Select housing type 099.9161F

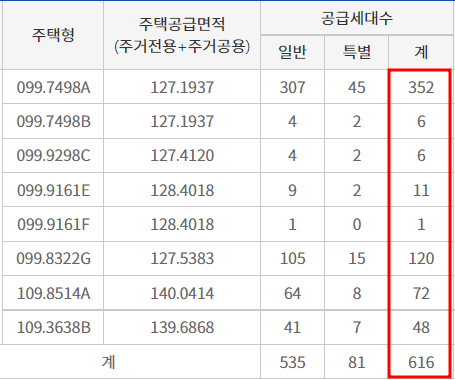pyautogui.click(x=53, y=225)
